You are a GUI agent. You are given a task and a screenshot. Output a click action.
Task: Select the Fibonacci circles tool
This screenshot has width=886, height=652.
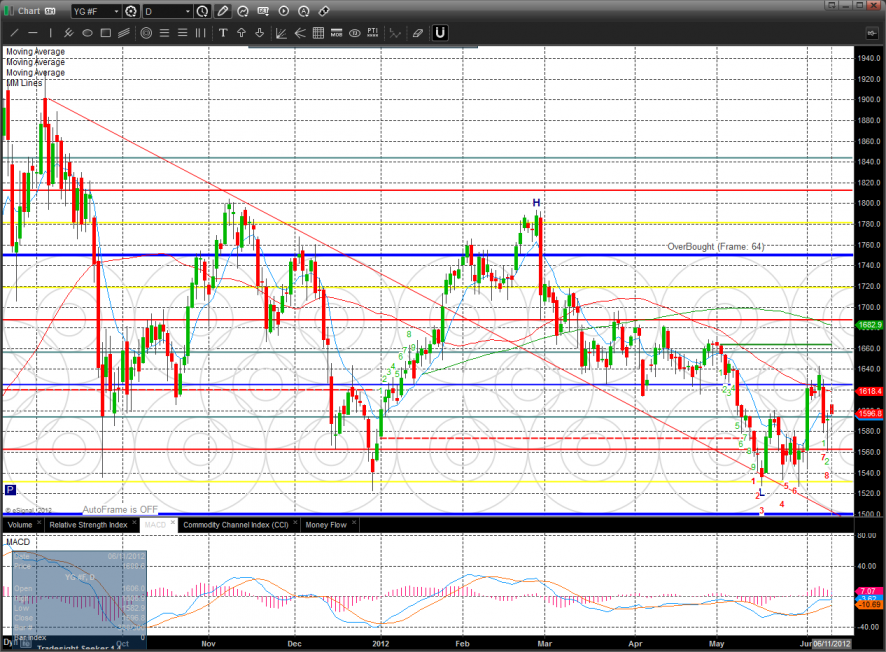(146, 33)
